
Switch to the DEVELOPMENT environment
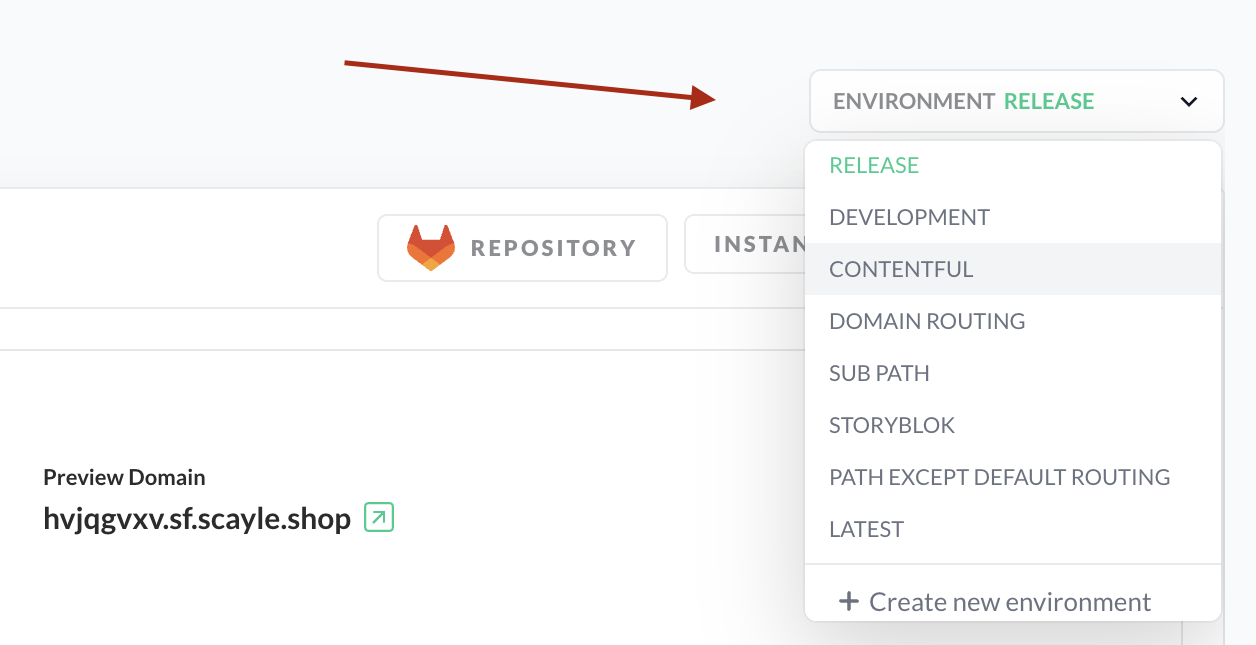pos(909,217)
